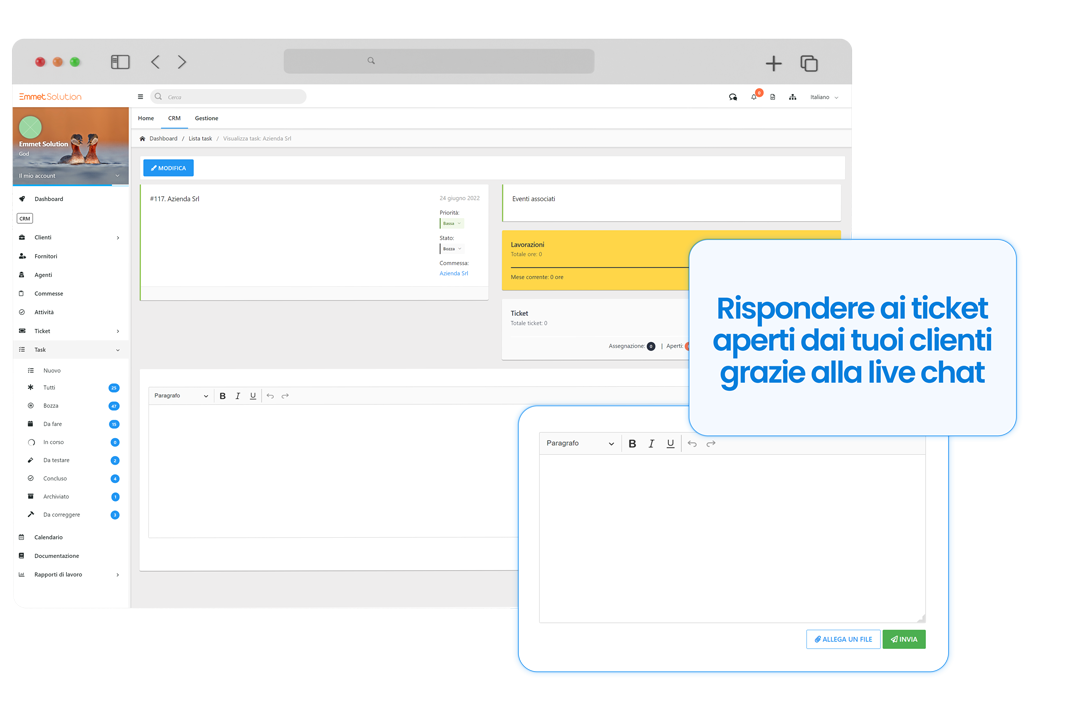
Task: Click Underline in the front editor toolbar
Action: [670, 444]
